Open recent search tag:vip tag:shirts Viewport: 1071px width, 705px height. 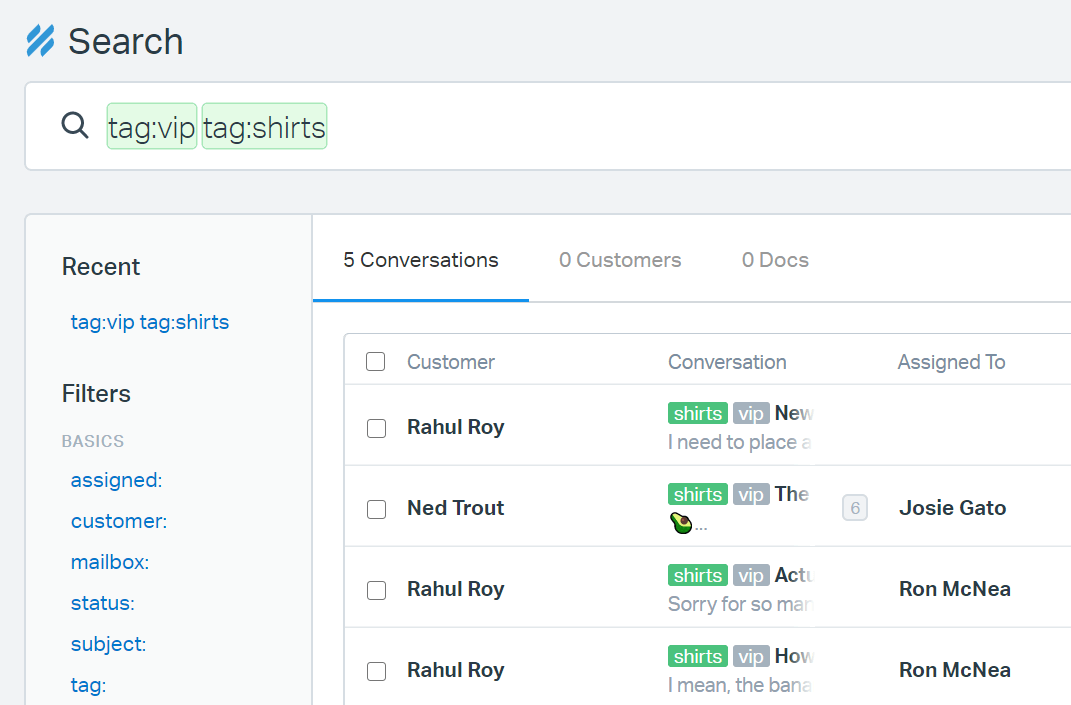(x=150, y=322)
